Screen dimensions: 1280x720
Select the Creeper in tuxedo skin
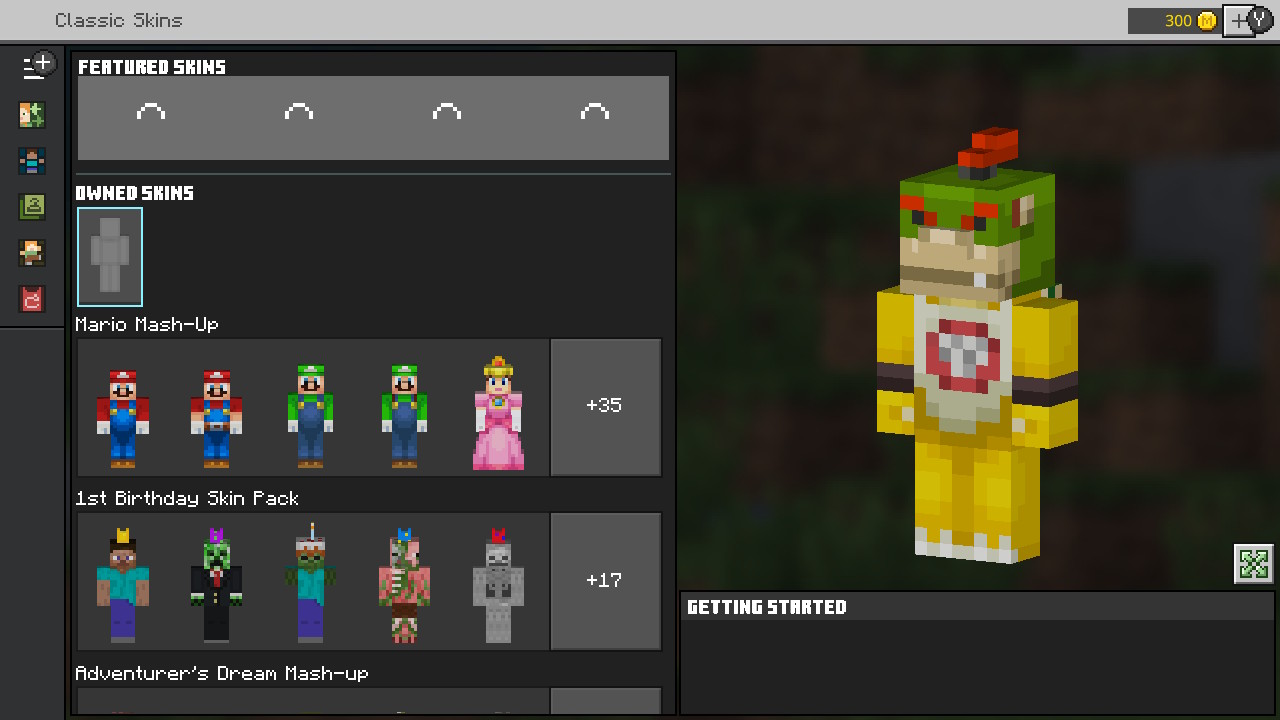217,585
